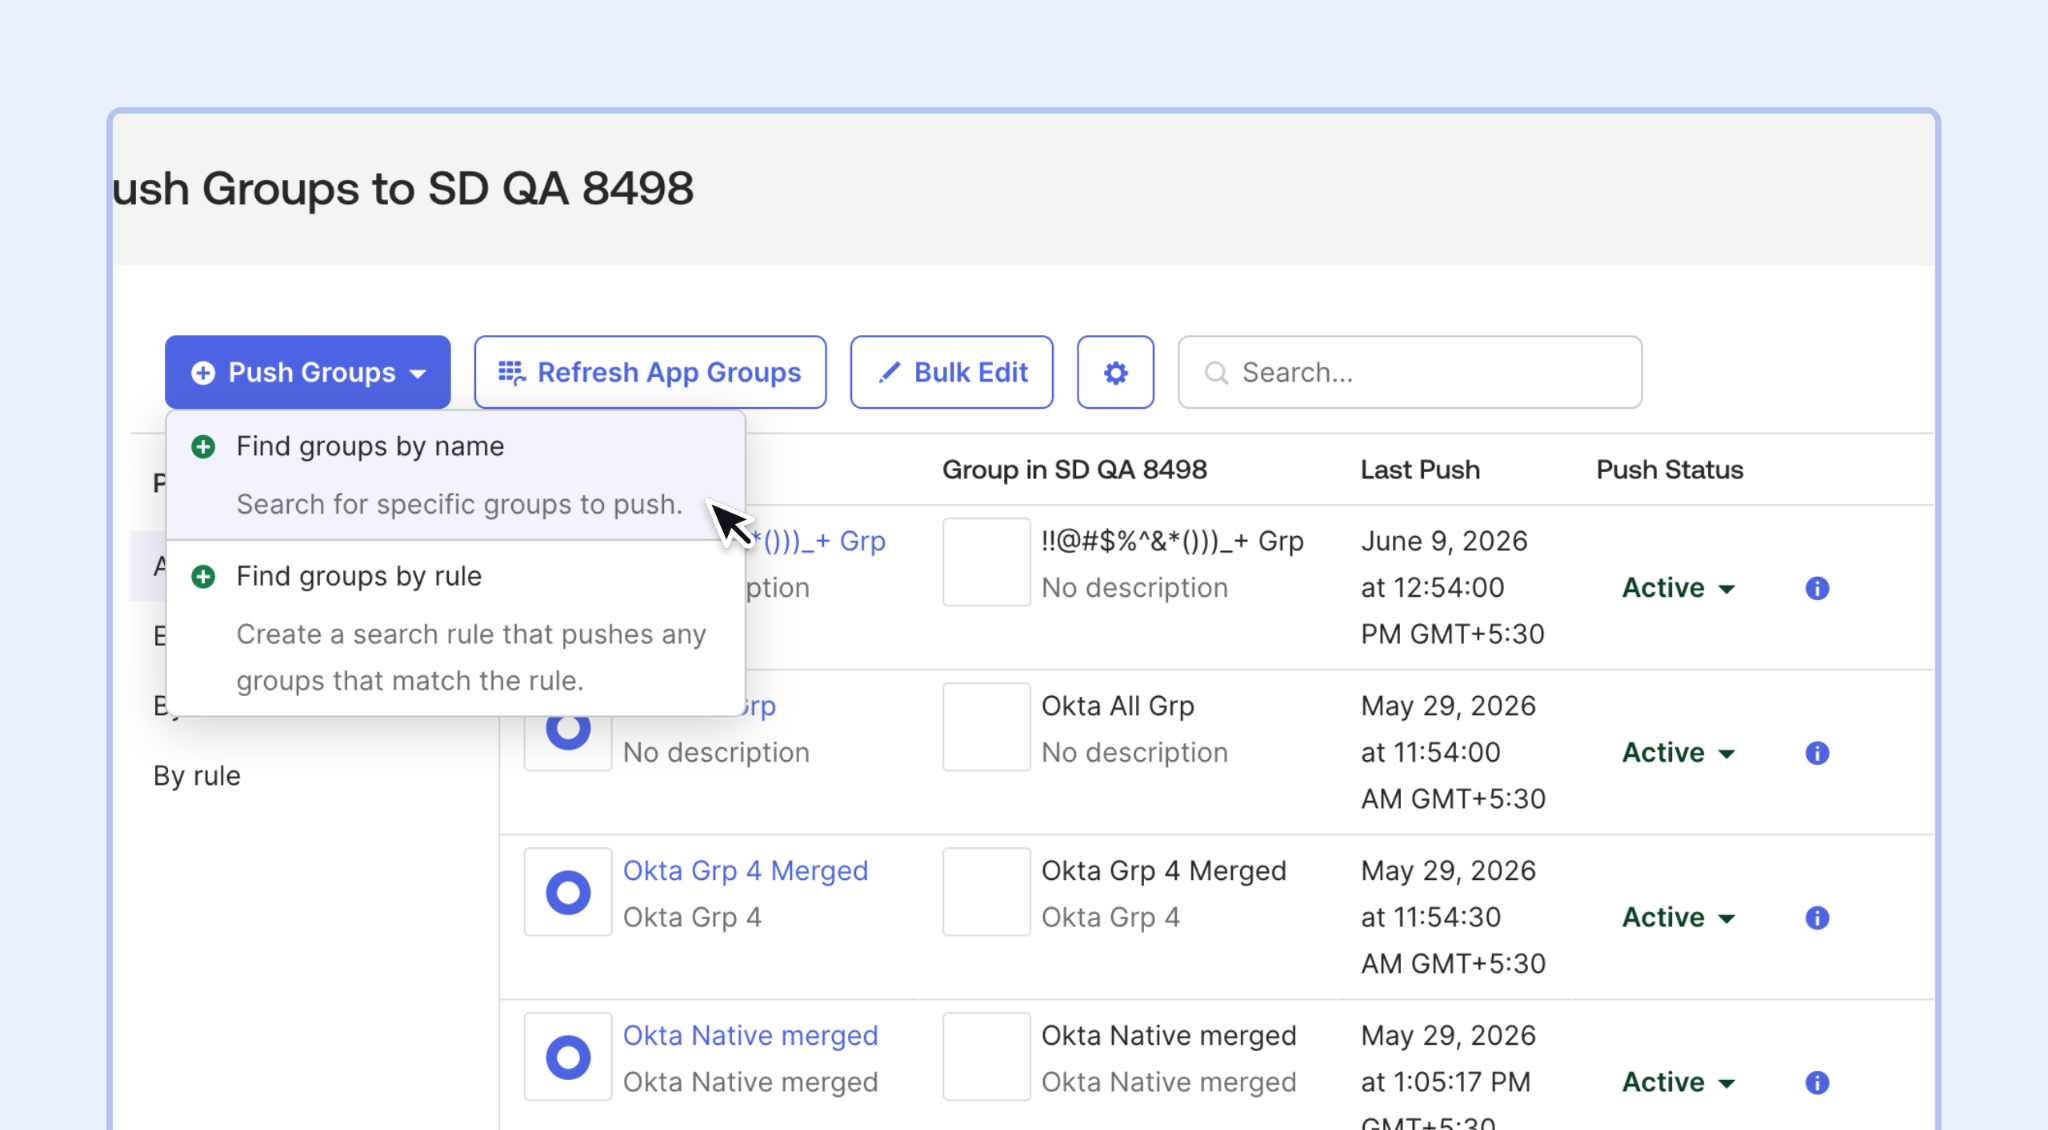
Task: Open the 'Okta Native merged' group link
Action: (751, 1036)
